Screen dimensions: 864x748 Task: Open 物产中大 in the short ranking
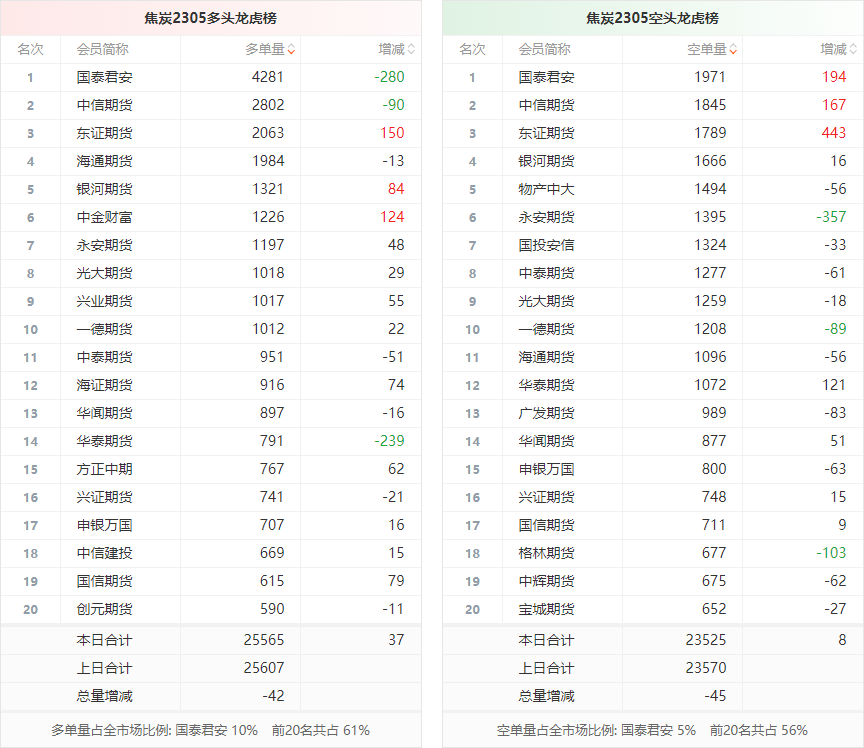tap(546, 189)
